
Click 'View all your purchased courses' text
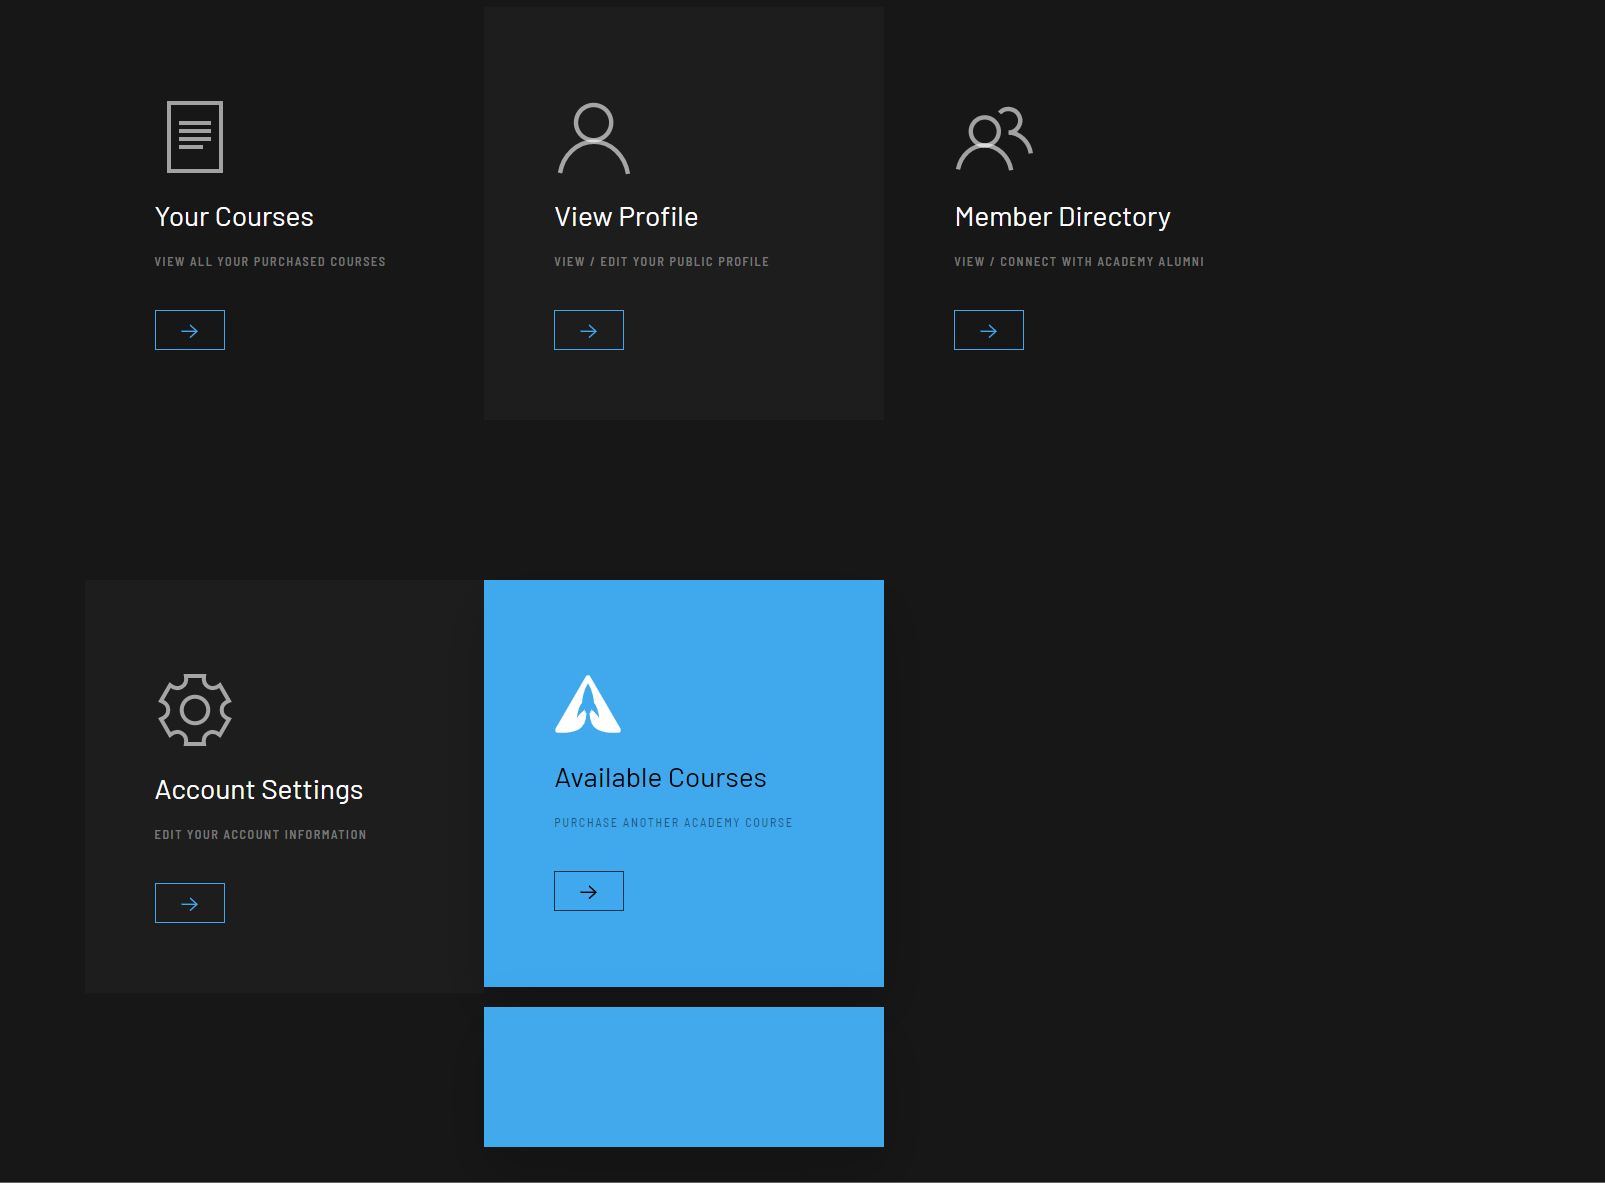270,262
